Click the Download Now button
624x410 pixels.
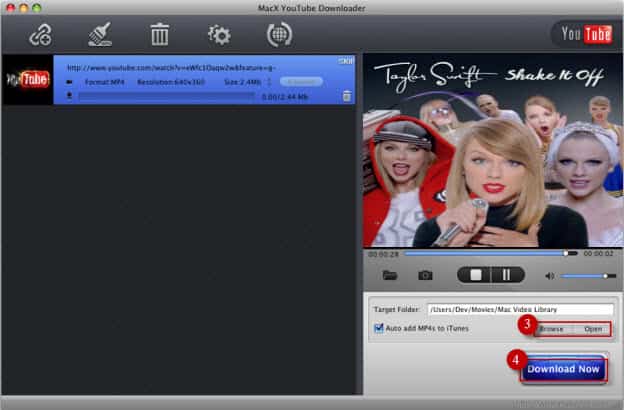click(563, 369)
